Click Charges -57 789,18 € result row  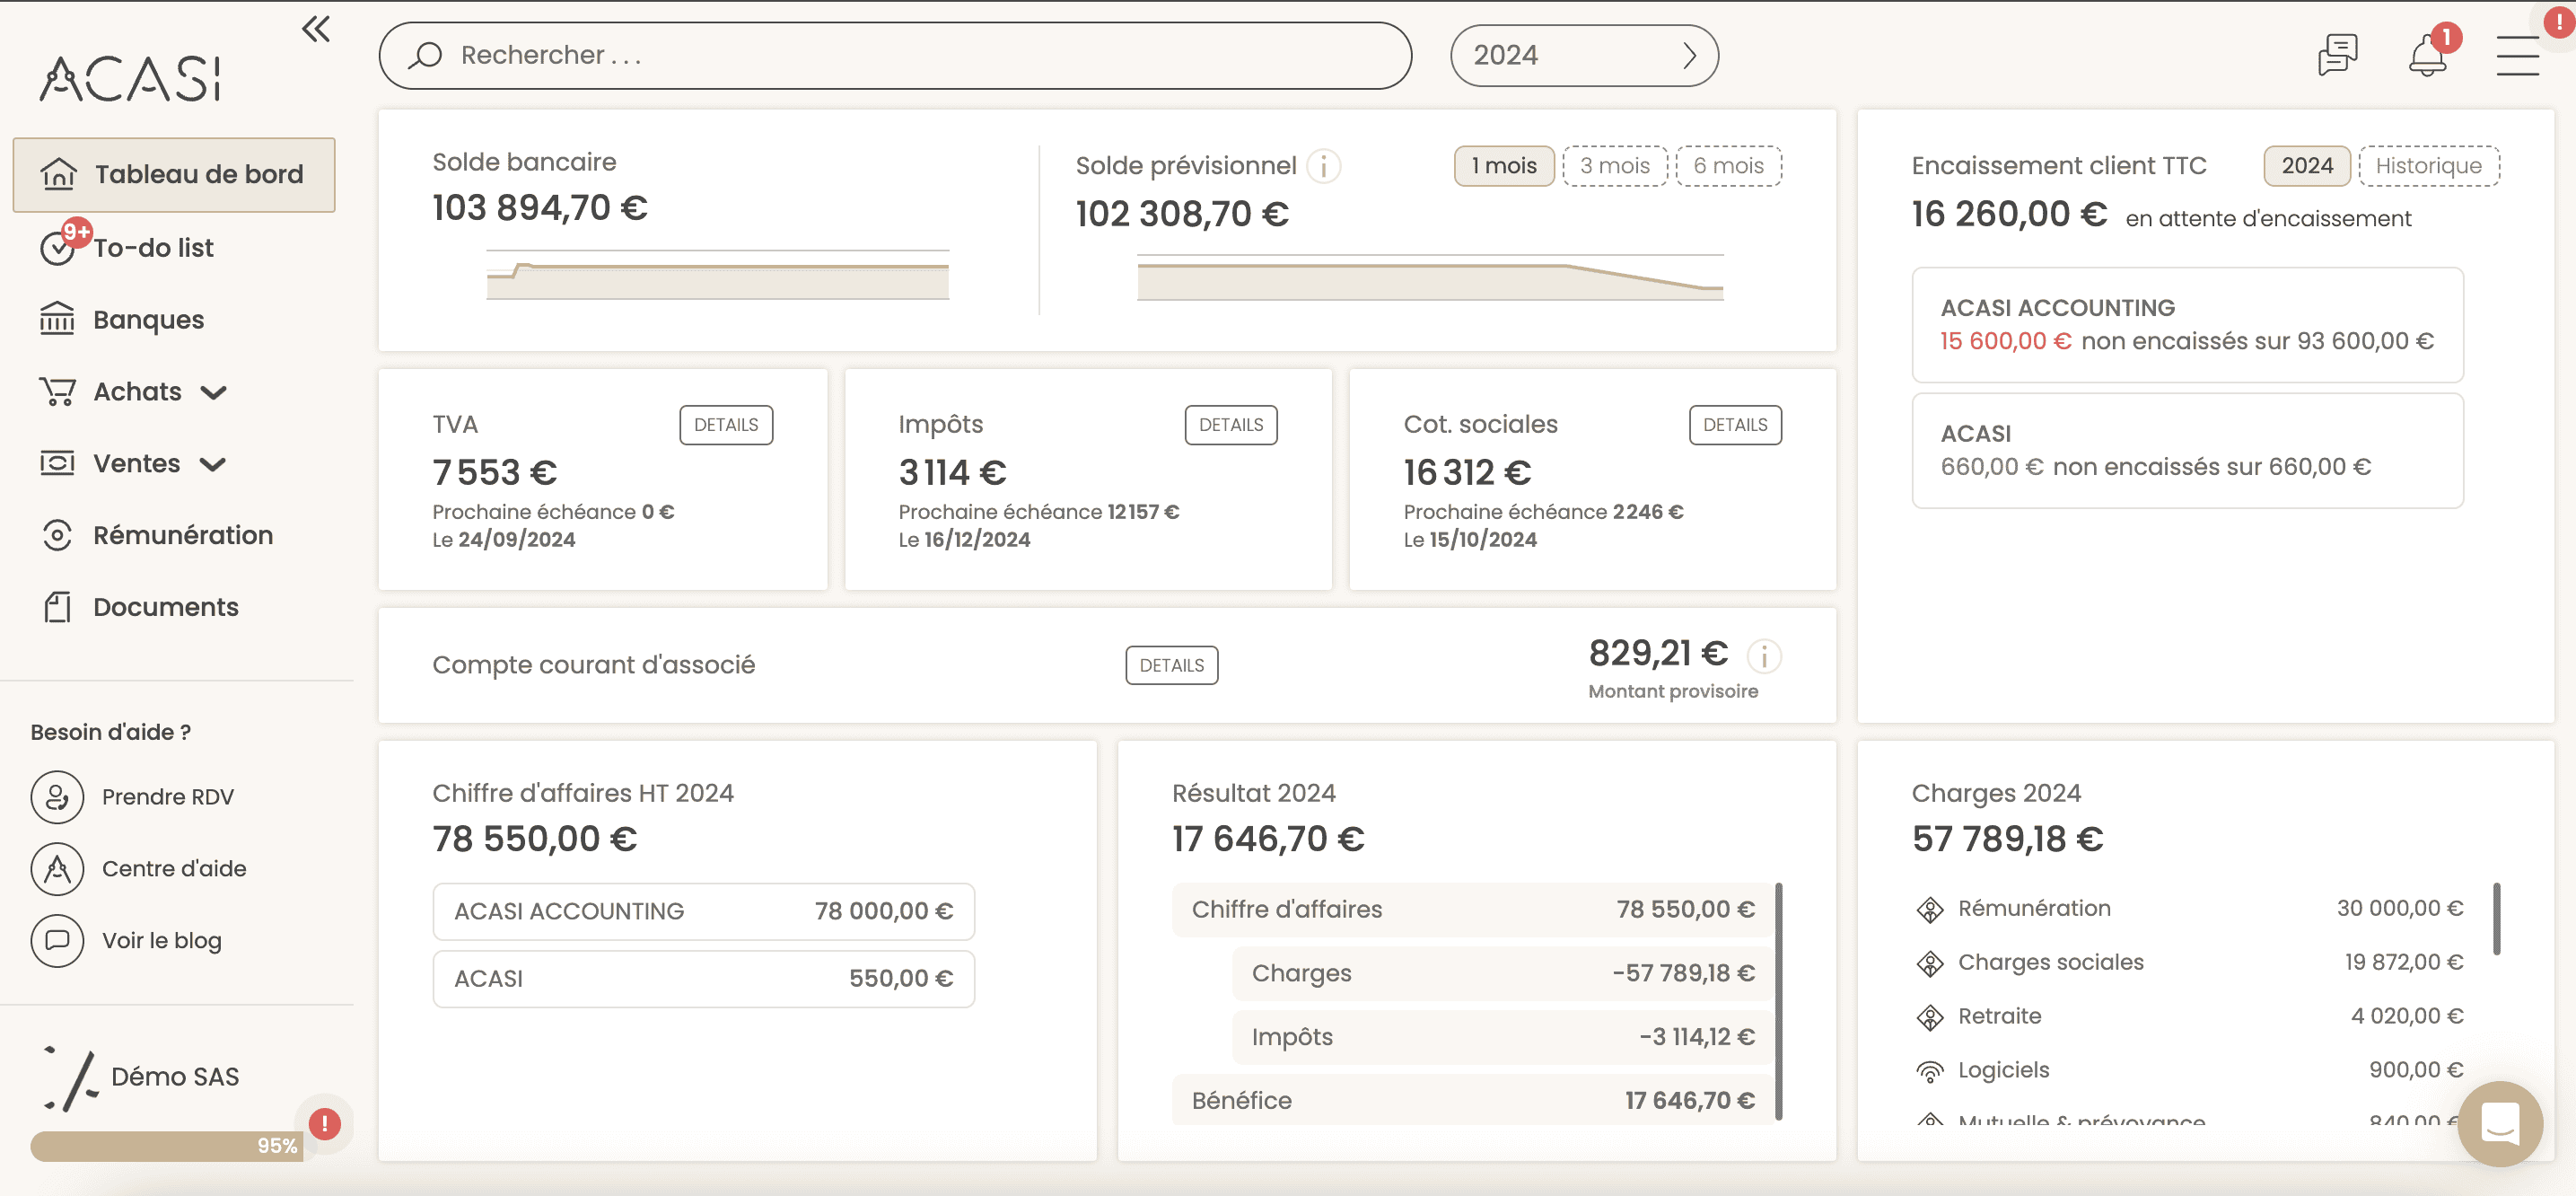tap(1502, 974)
